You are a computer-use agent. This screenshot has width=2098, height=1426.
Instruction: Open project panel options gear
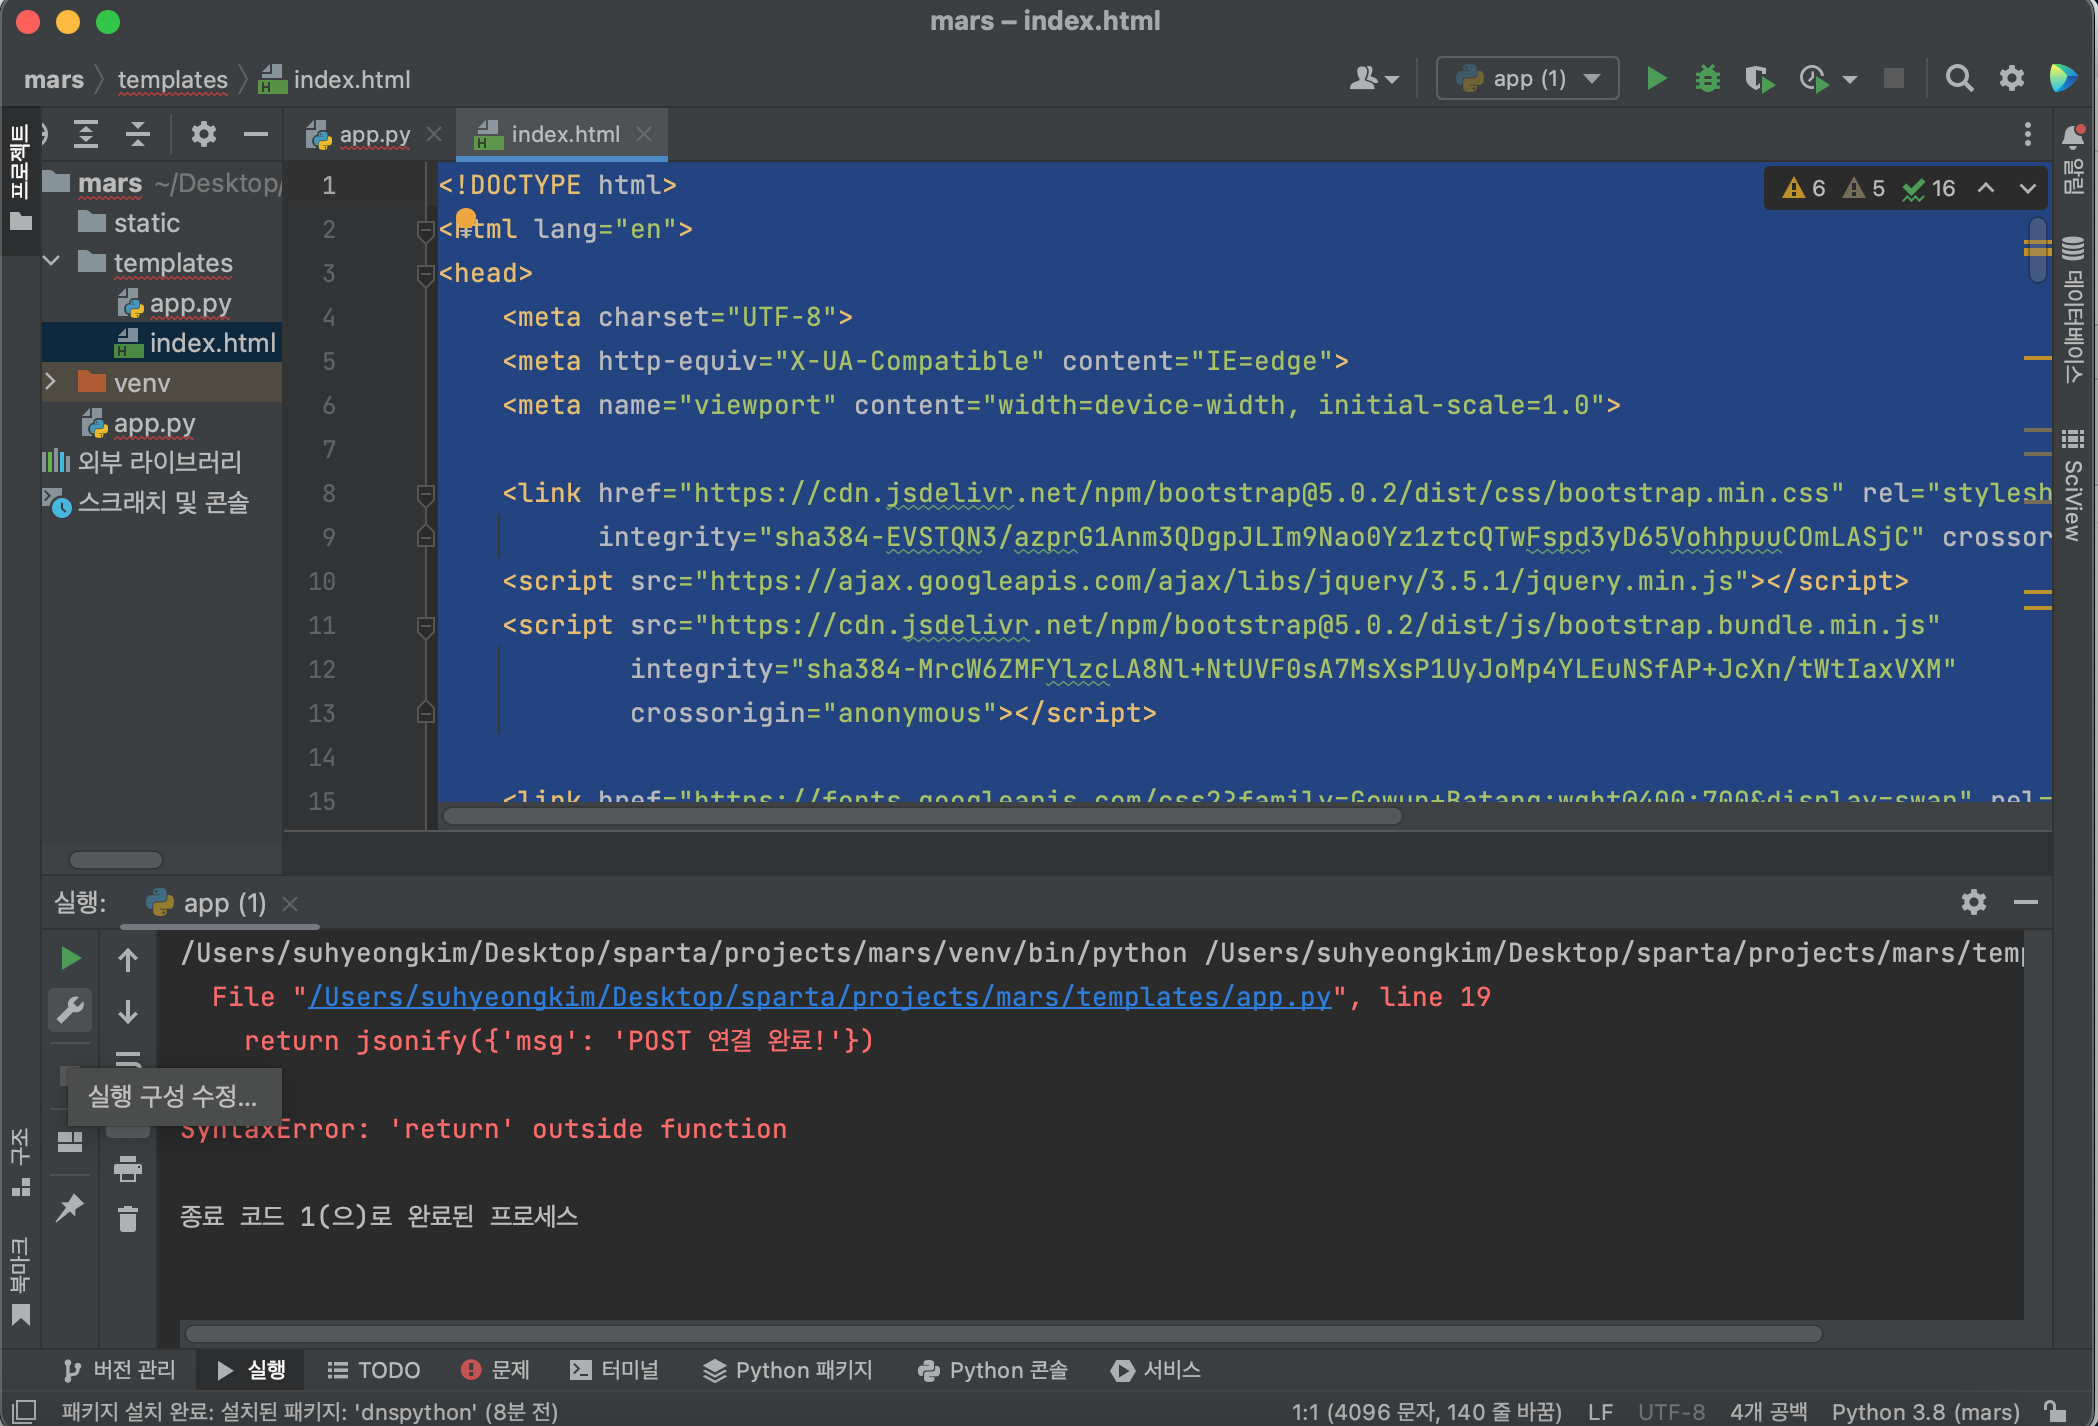tap(203, 134)
